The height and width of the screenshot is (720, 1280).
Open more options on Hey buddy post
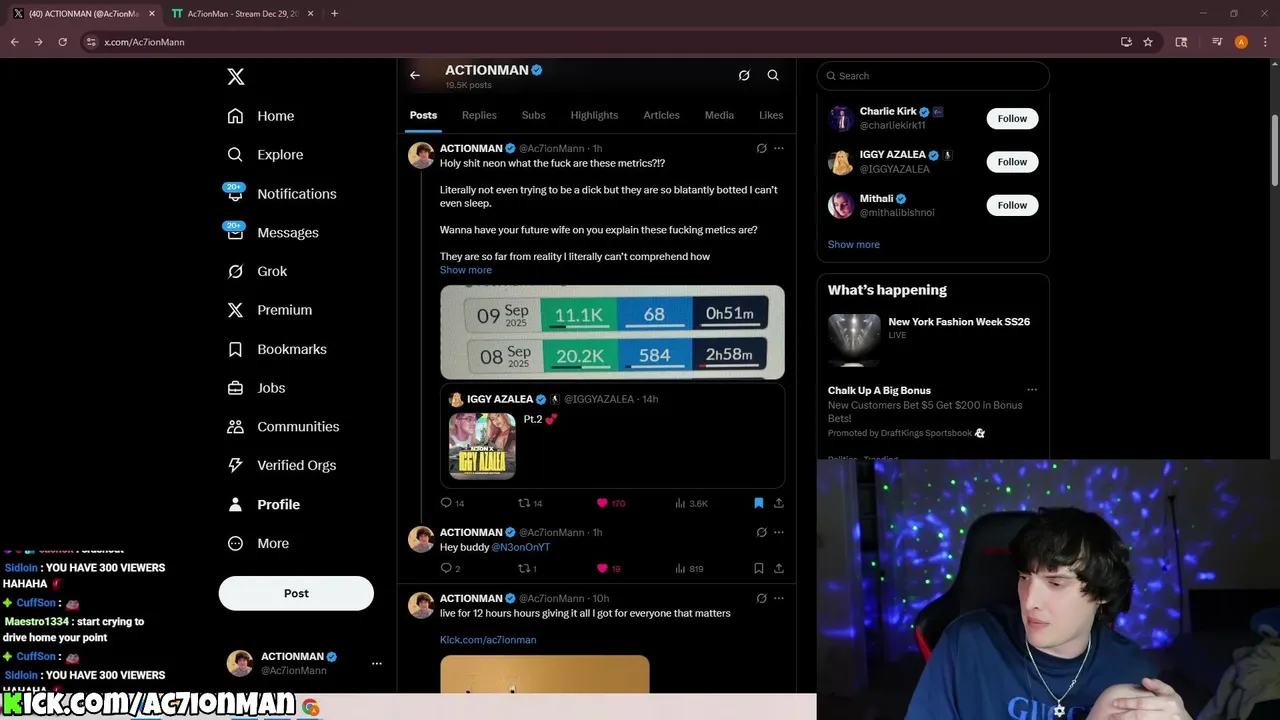779,532
